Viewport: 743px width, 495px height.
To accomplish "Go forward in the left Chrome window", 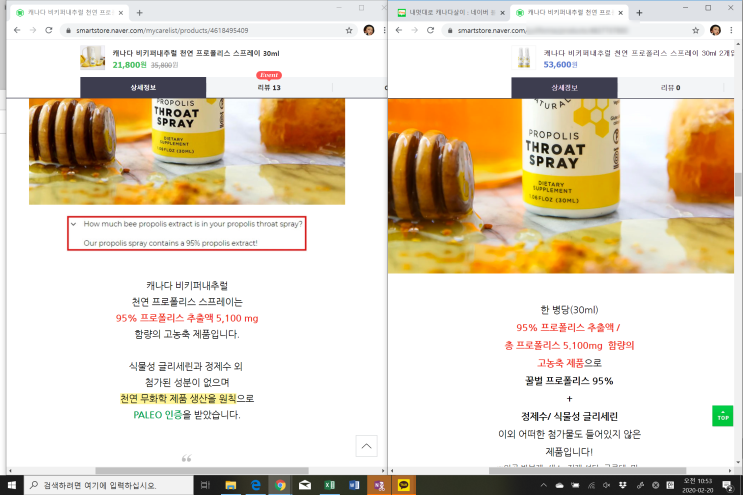I will (x=33, y=30).
